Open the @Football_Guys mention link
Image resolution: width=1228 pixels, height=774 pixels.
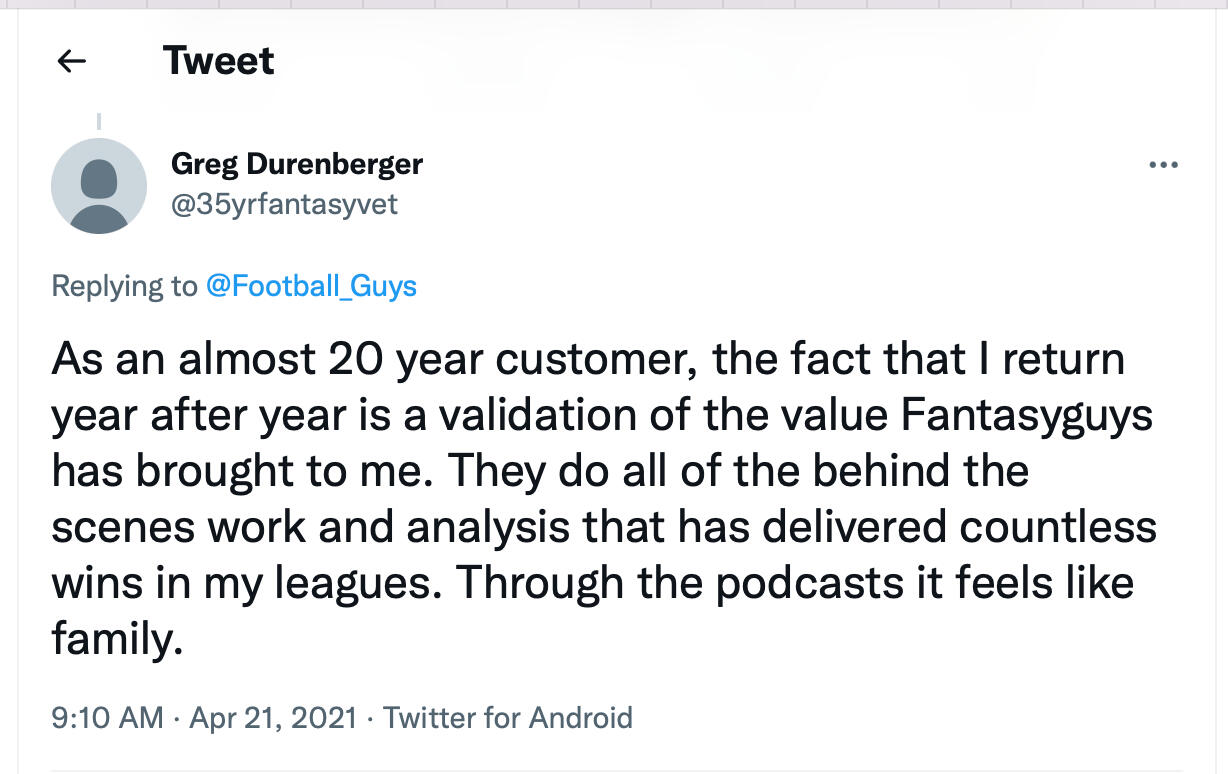pos(311,286)
